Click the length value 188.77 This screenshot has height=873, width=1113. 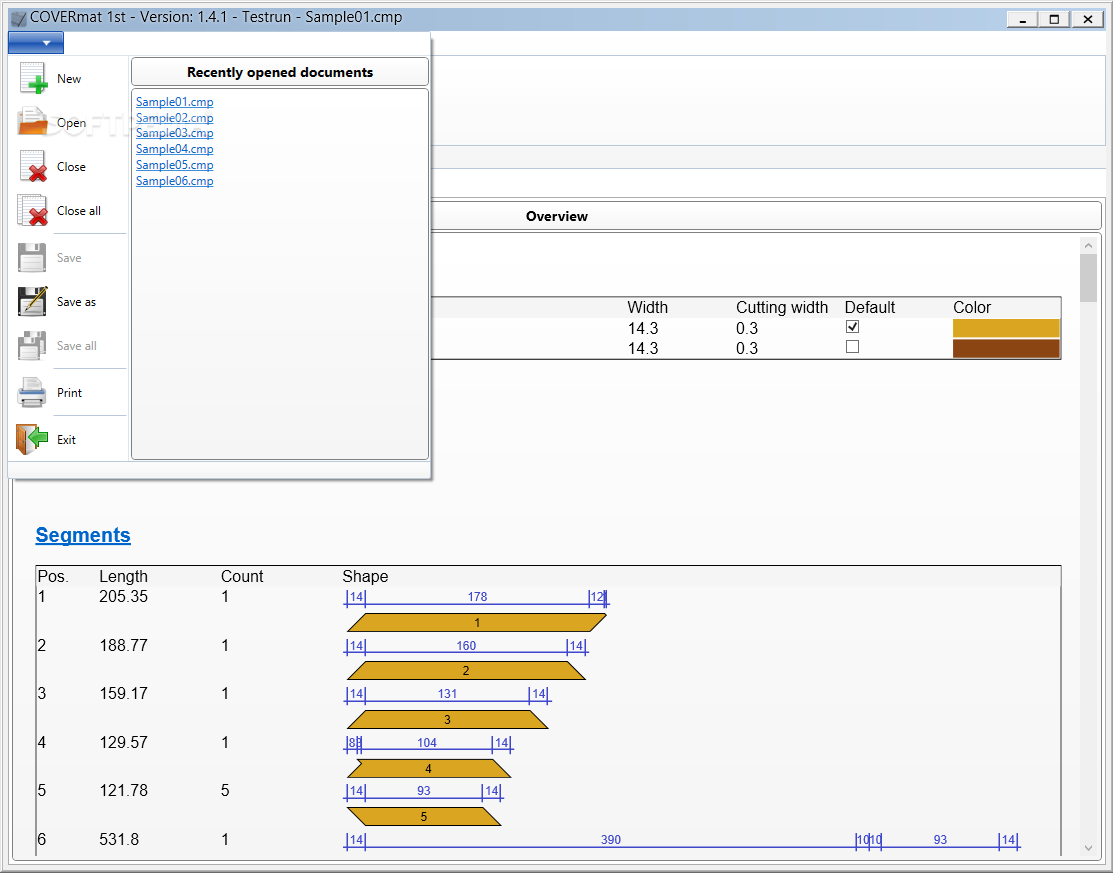(124, 645)
